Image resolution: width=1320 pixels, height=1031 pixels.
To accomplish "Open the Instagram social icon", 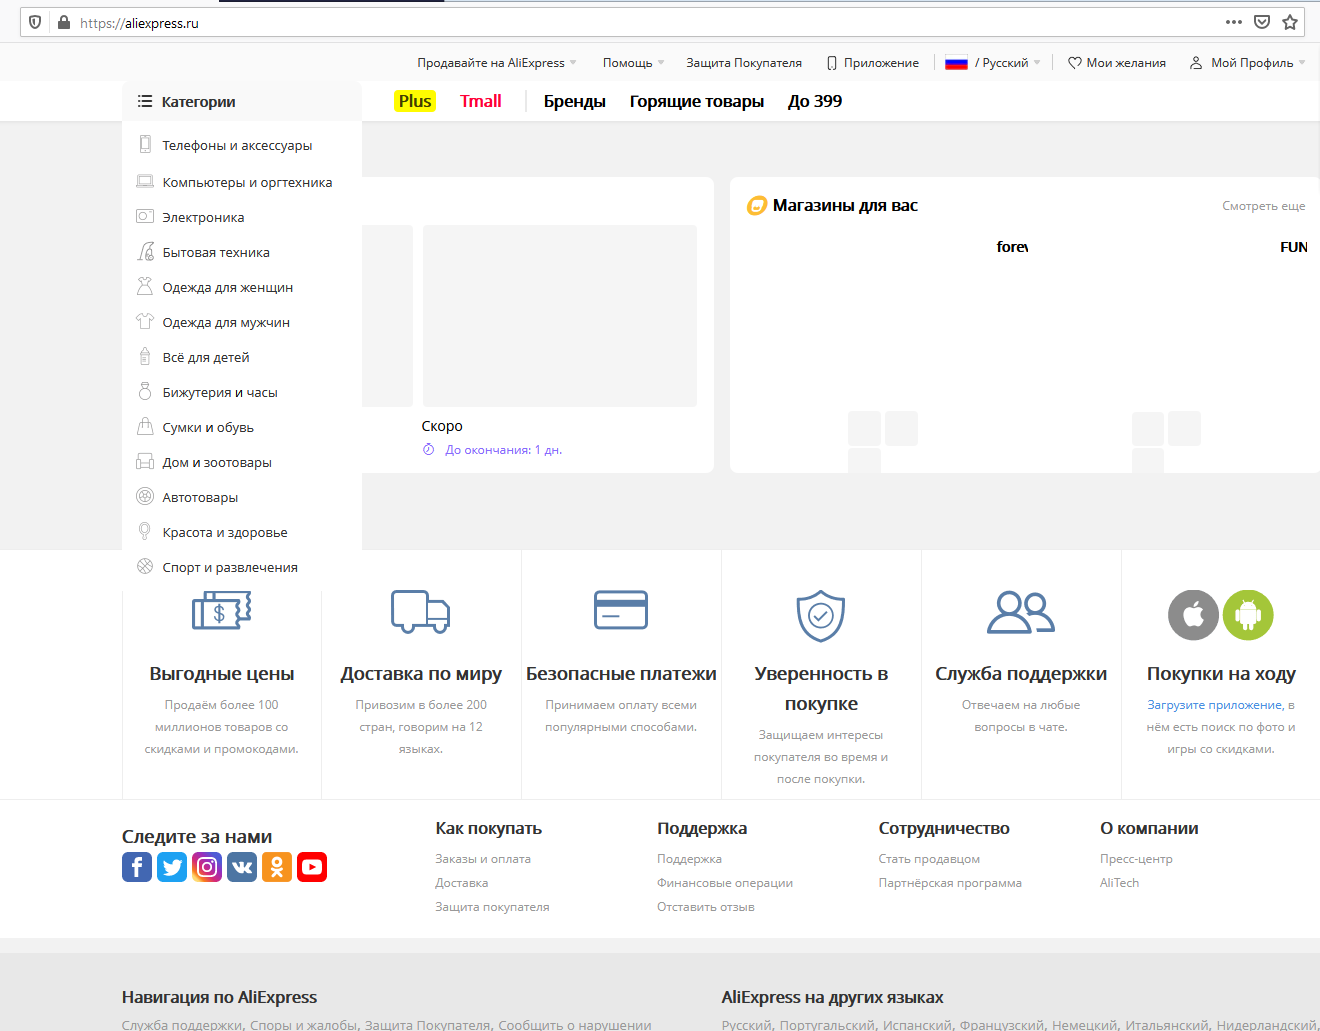I will click(207, 867).
